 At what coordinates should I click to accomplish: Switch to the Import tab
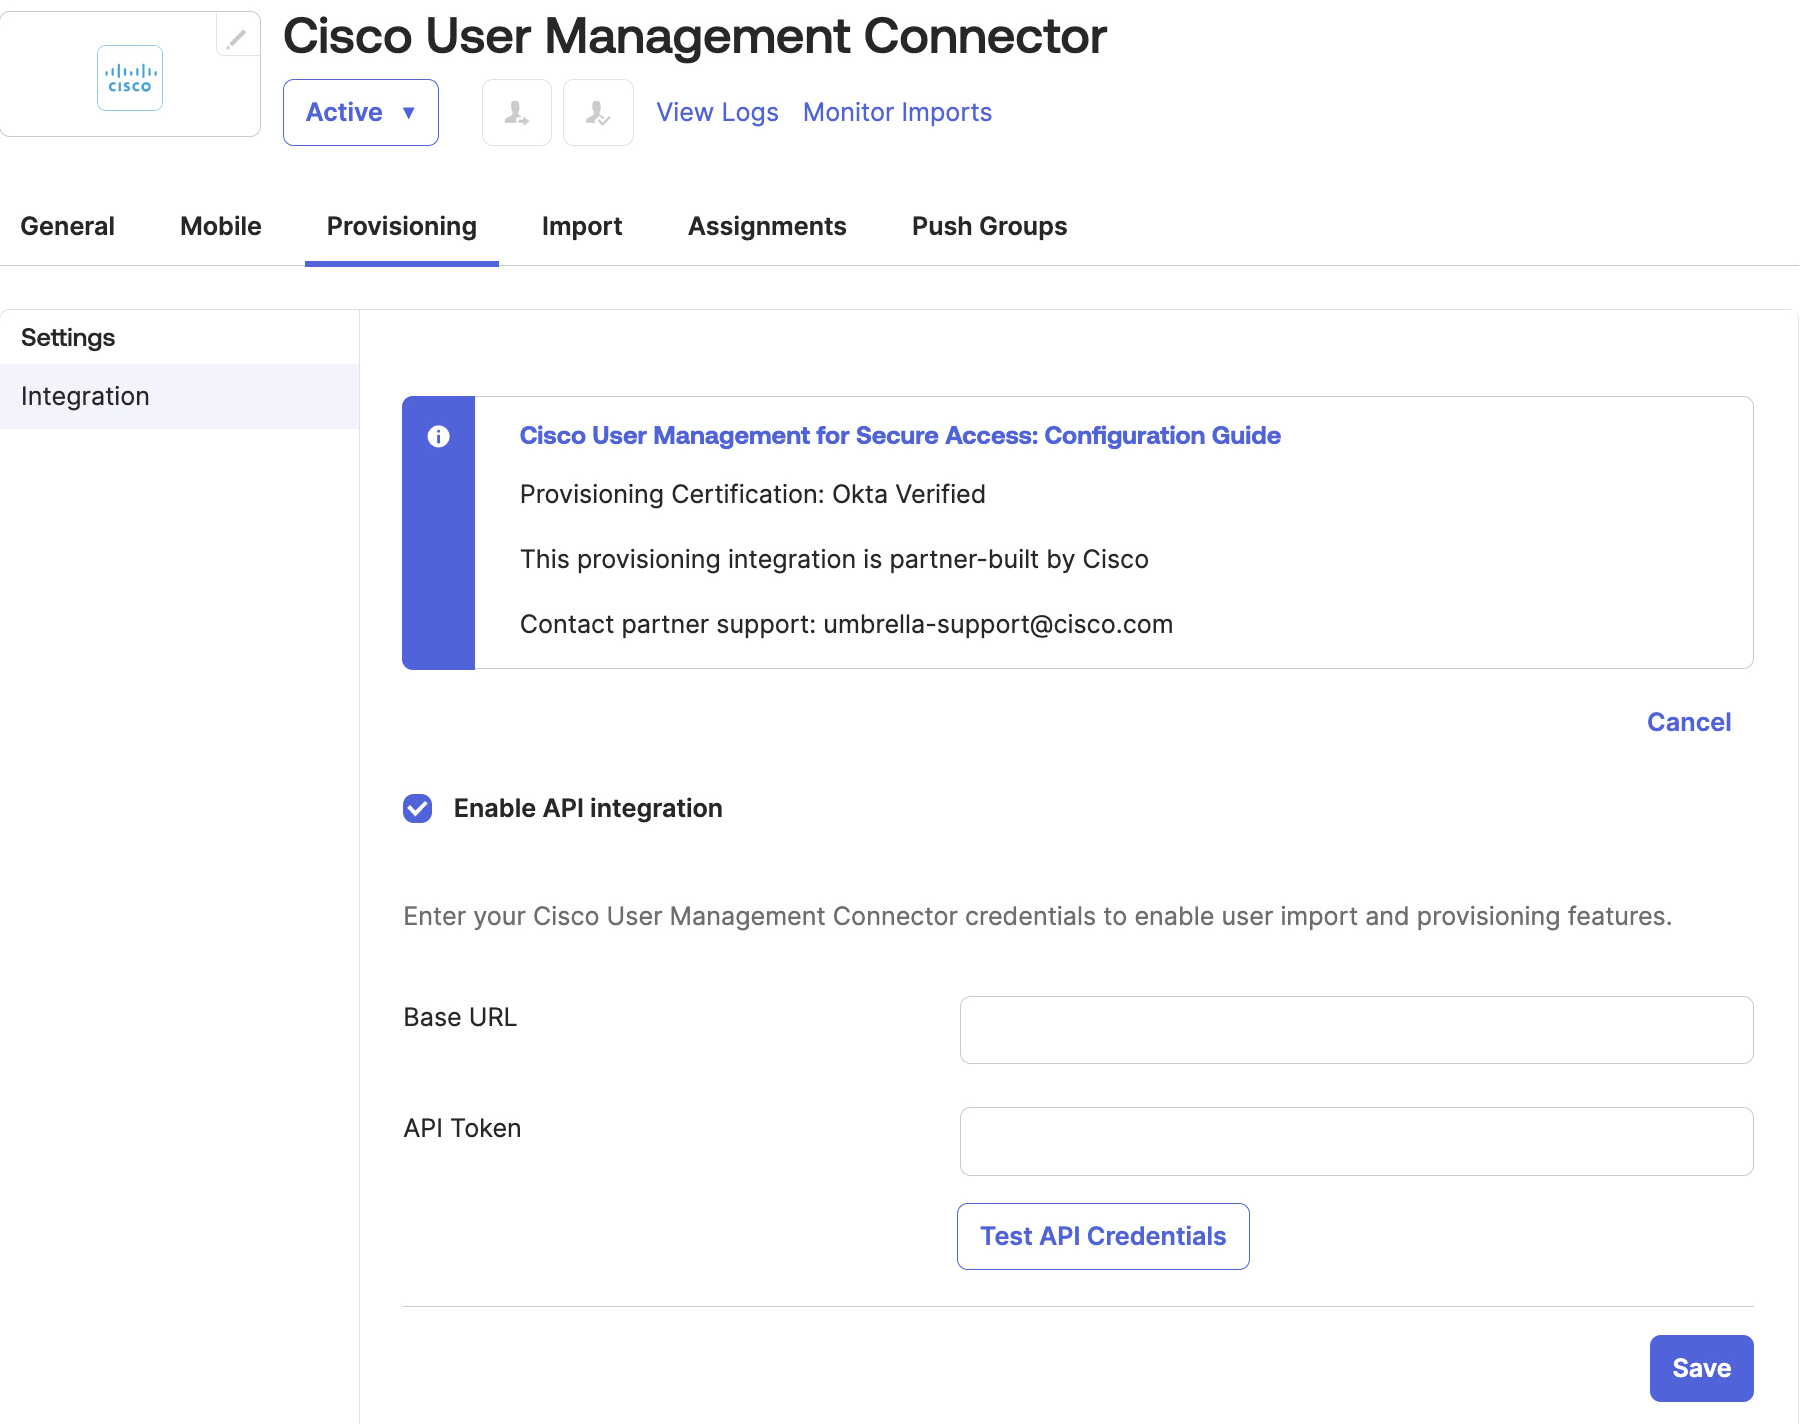pyautogui.click(x=582, y=226)
